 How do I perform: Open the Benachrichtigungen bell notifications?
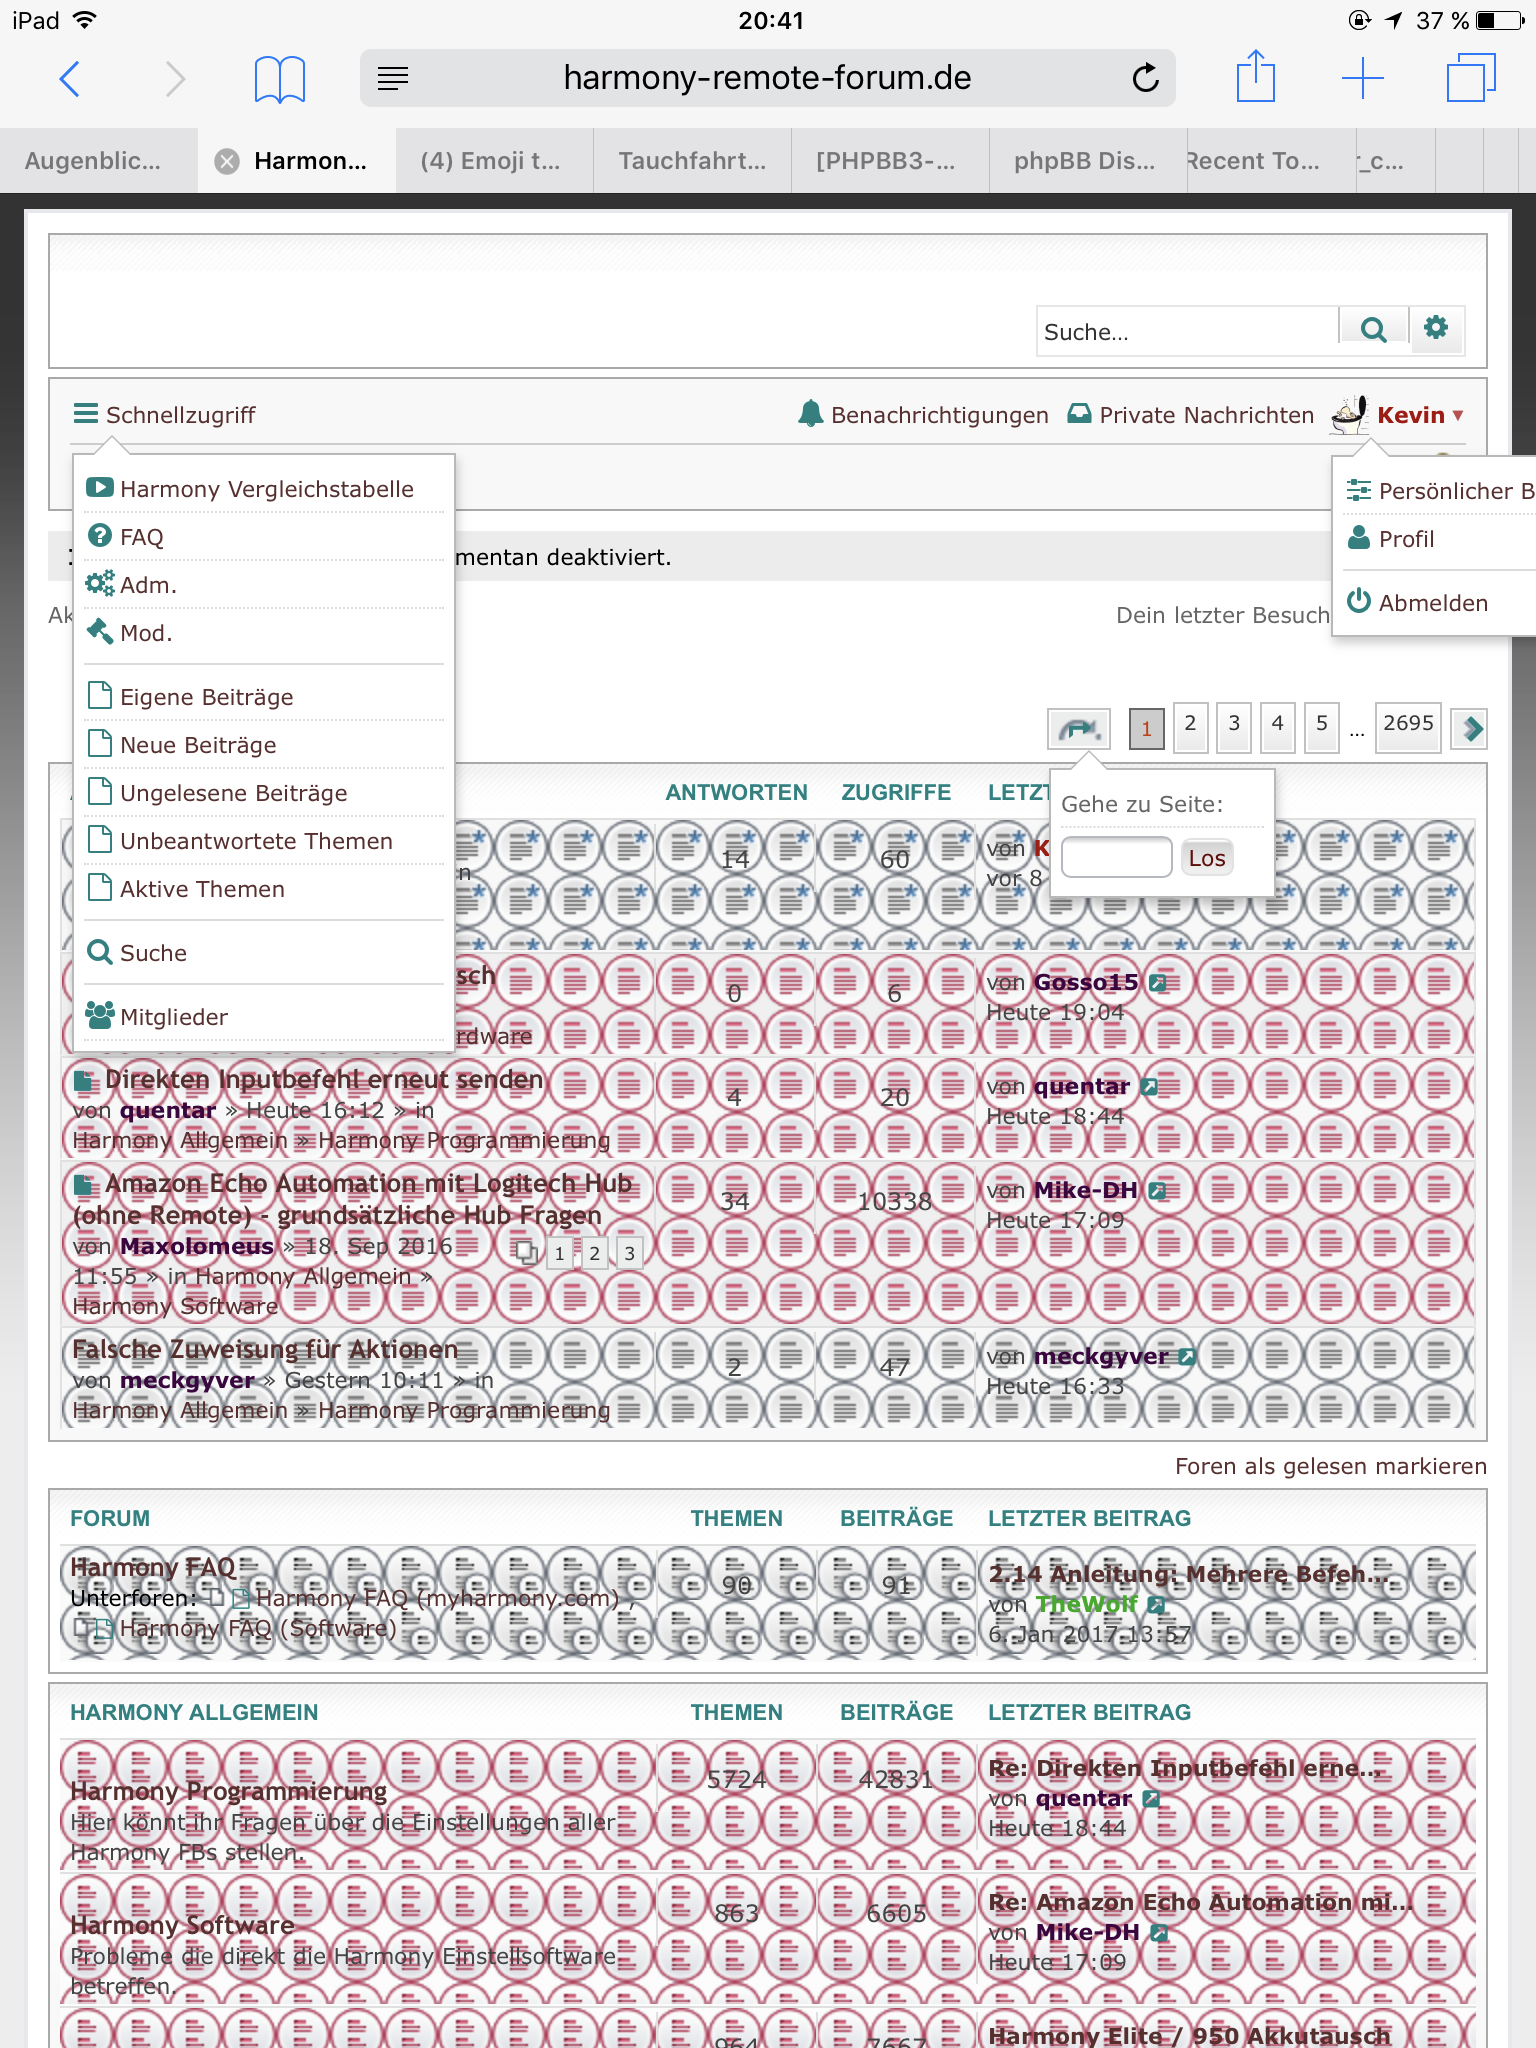[x=923, y=415]
